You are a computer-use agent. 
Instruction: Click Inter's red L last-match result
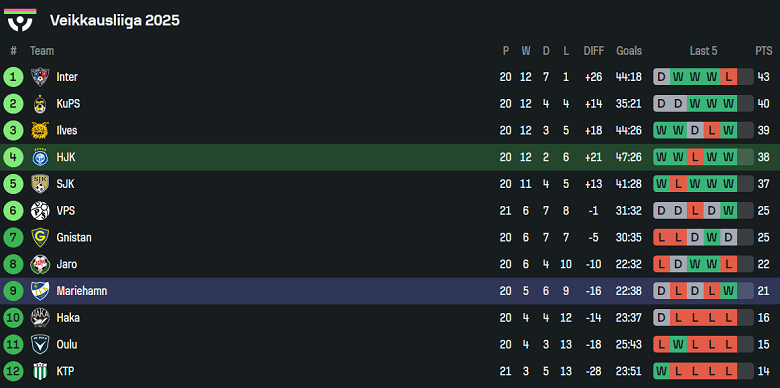[x=728, y=77]
